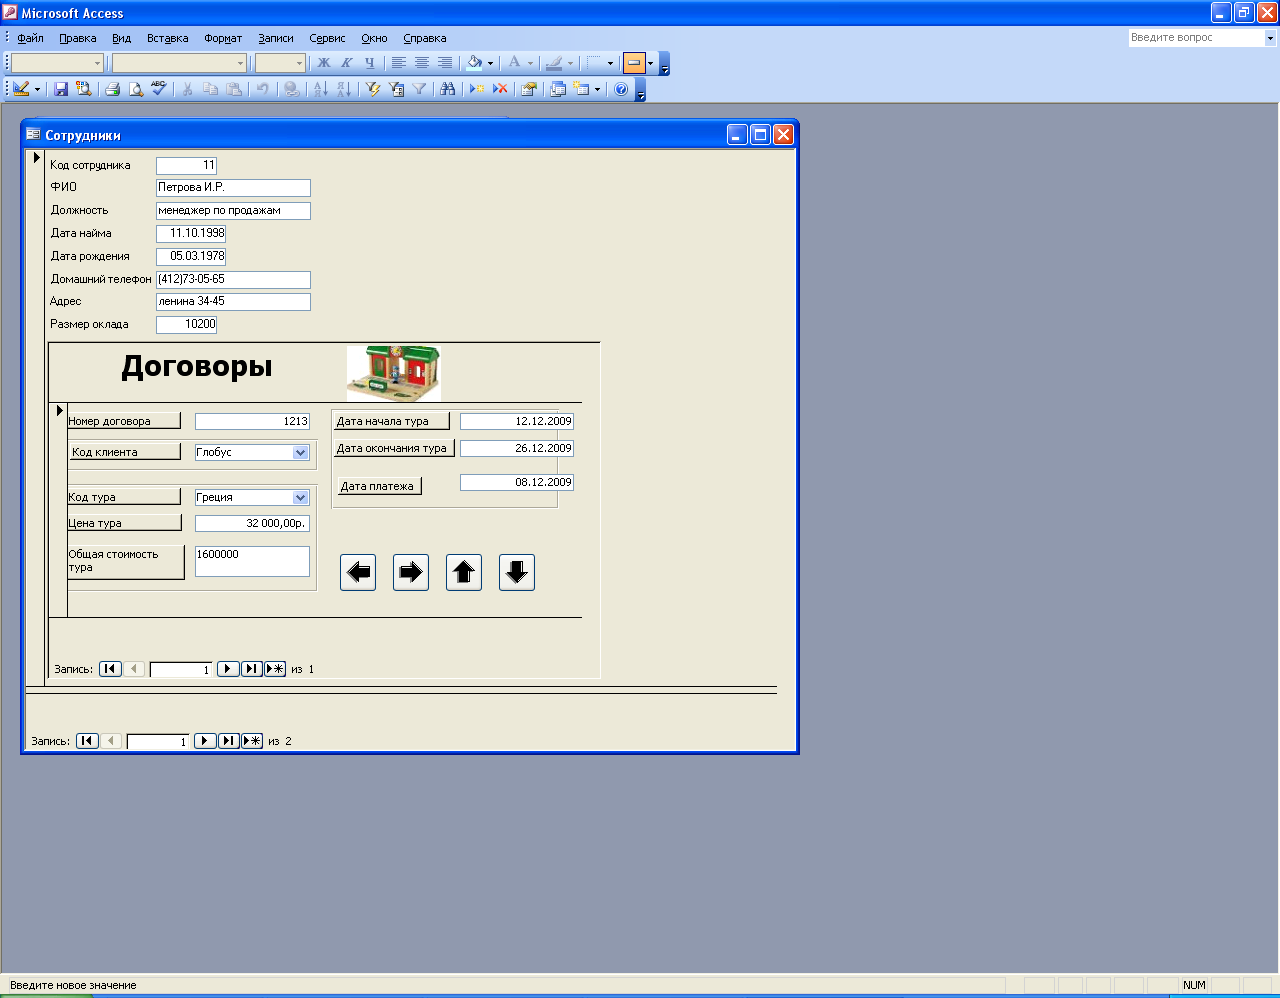Click the Введите вопрос help box

click(x=1196, y=38)
